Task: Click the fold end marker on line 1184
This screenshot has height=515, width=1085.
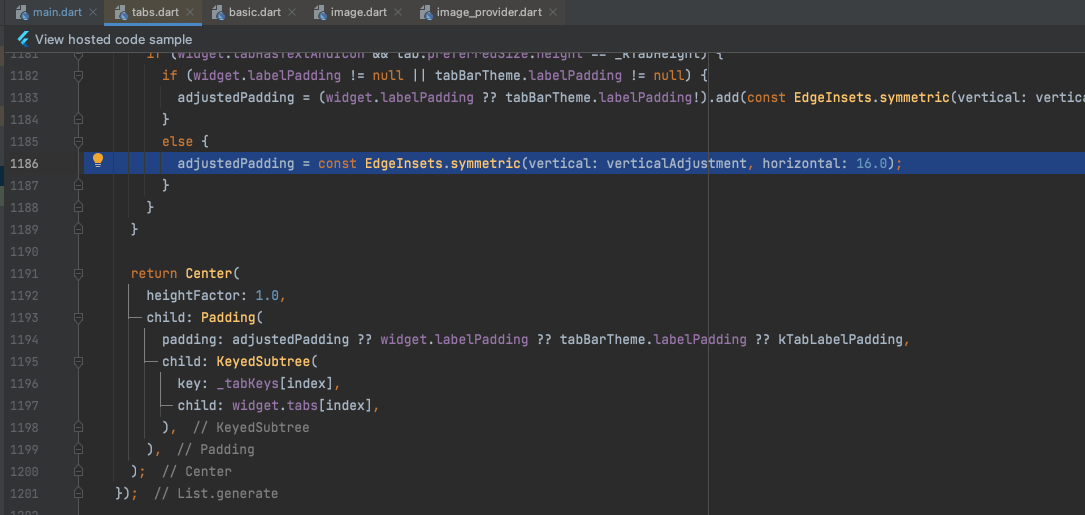Action: coord(78,120)
